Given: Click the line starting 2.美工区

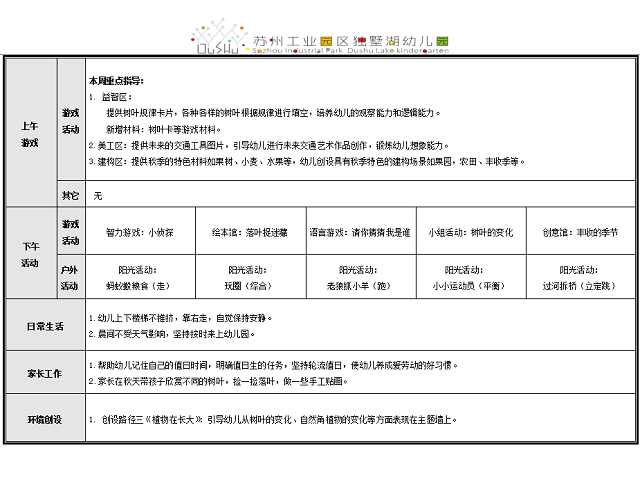Looking at the screenshot, I should (x=269, y=146).
